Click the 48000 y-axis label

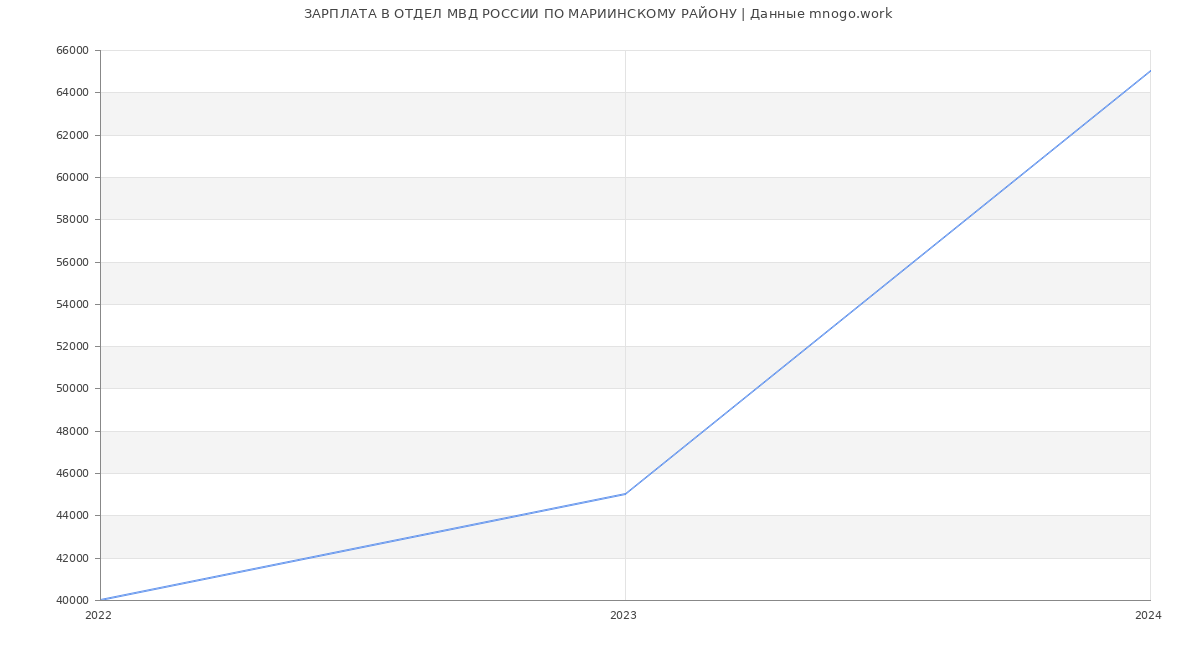pyautogui.click(x=72, y=432)
